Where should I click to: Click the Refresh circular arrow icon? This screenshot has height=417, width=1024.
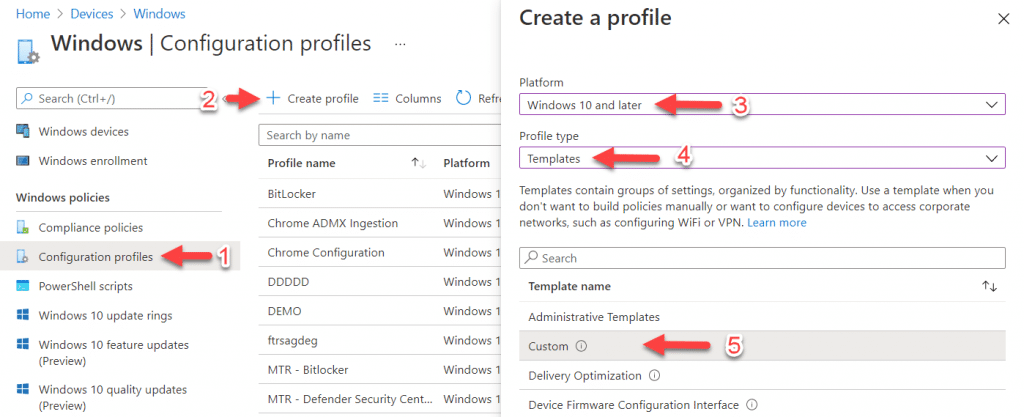click(464, 98)
